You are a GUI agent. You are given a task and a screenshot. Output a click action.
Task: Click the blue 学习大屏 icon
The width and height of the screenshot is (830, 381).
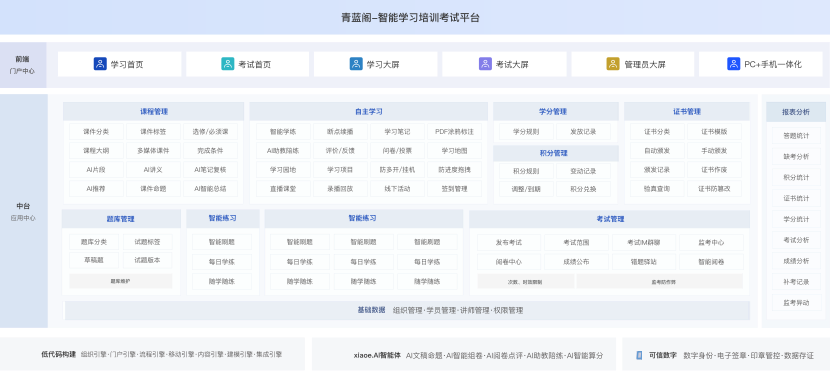pyautogui.click(x=356, y=64)
